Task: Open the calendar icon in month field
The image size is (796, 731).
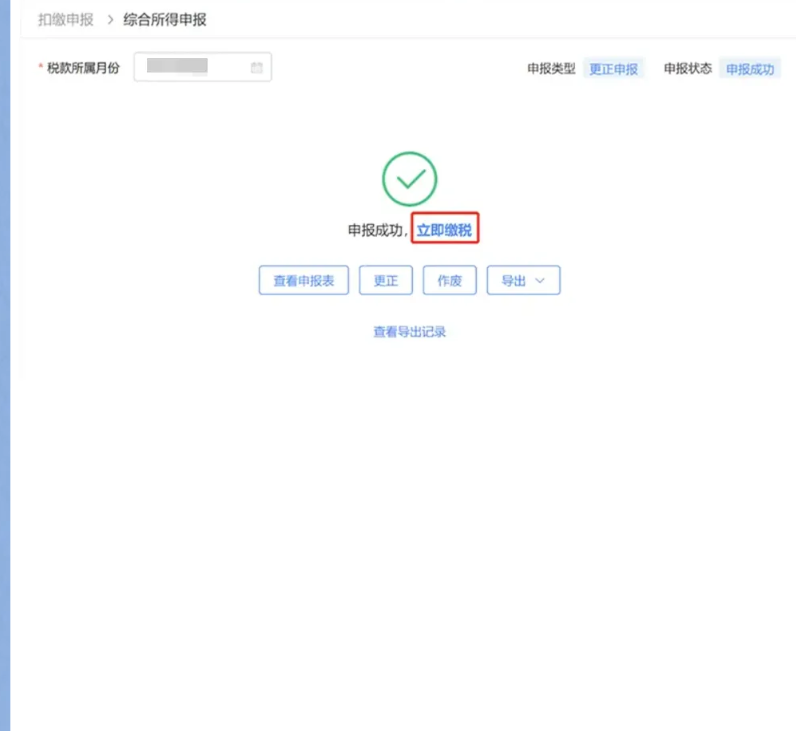Action: click(257, 68)
